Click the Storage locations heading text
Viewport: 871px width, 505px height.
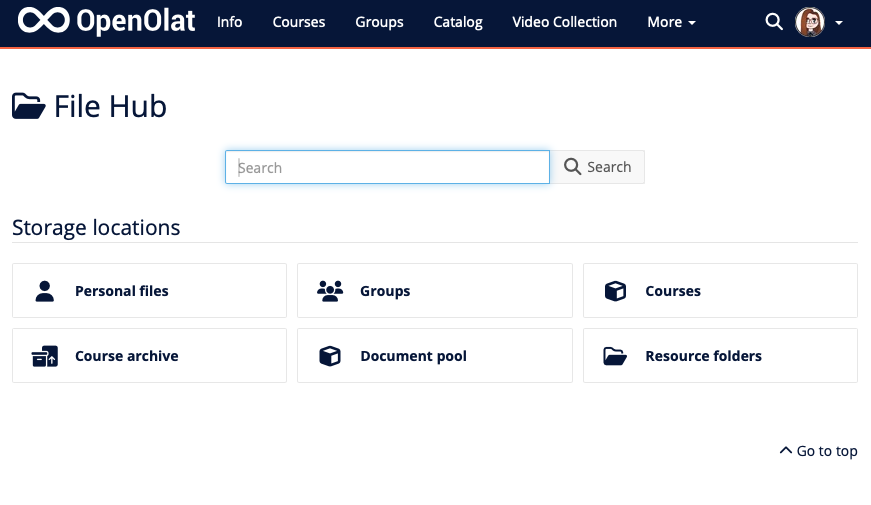coord(96,228)
